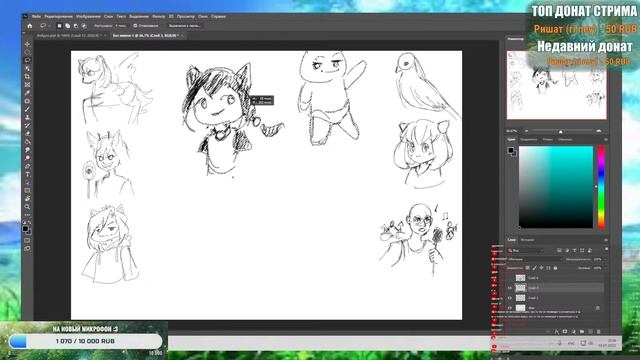
Task: Select the Eraser tool
Action: [27, 134]
